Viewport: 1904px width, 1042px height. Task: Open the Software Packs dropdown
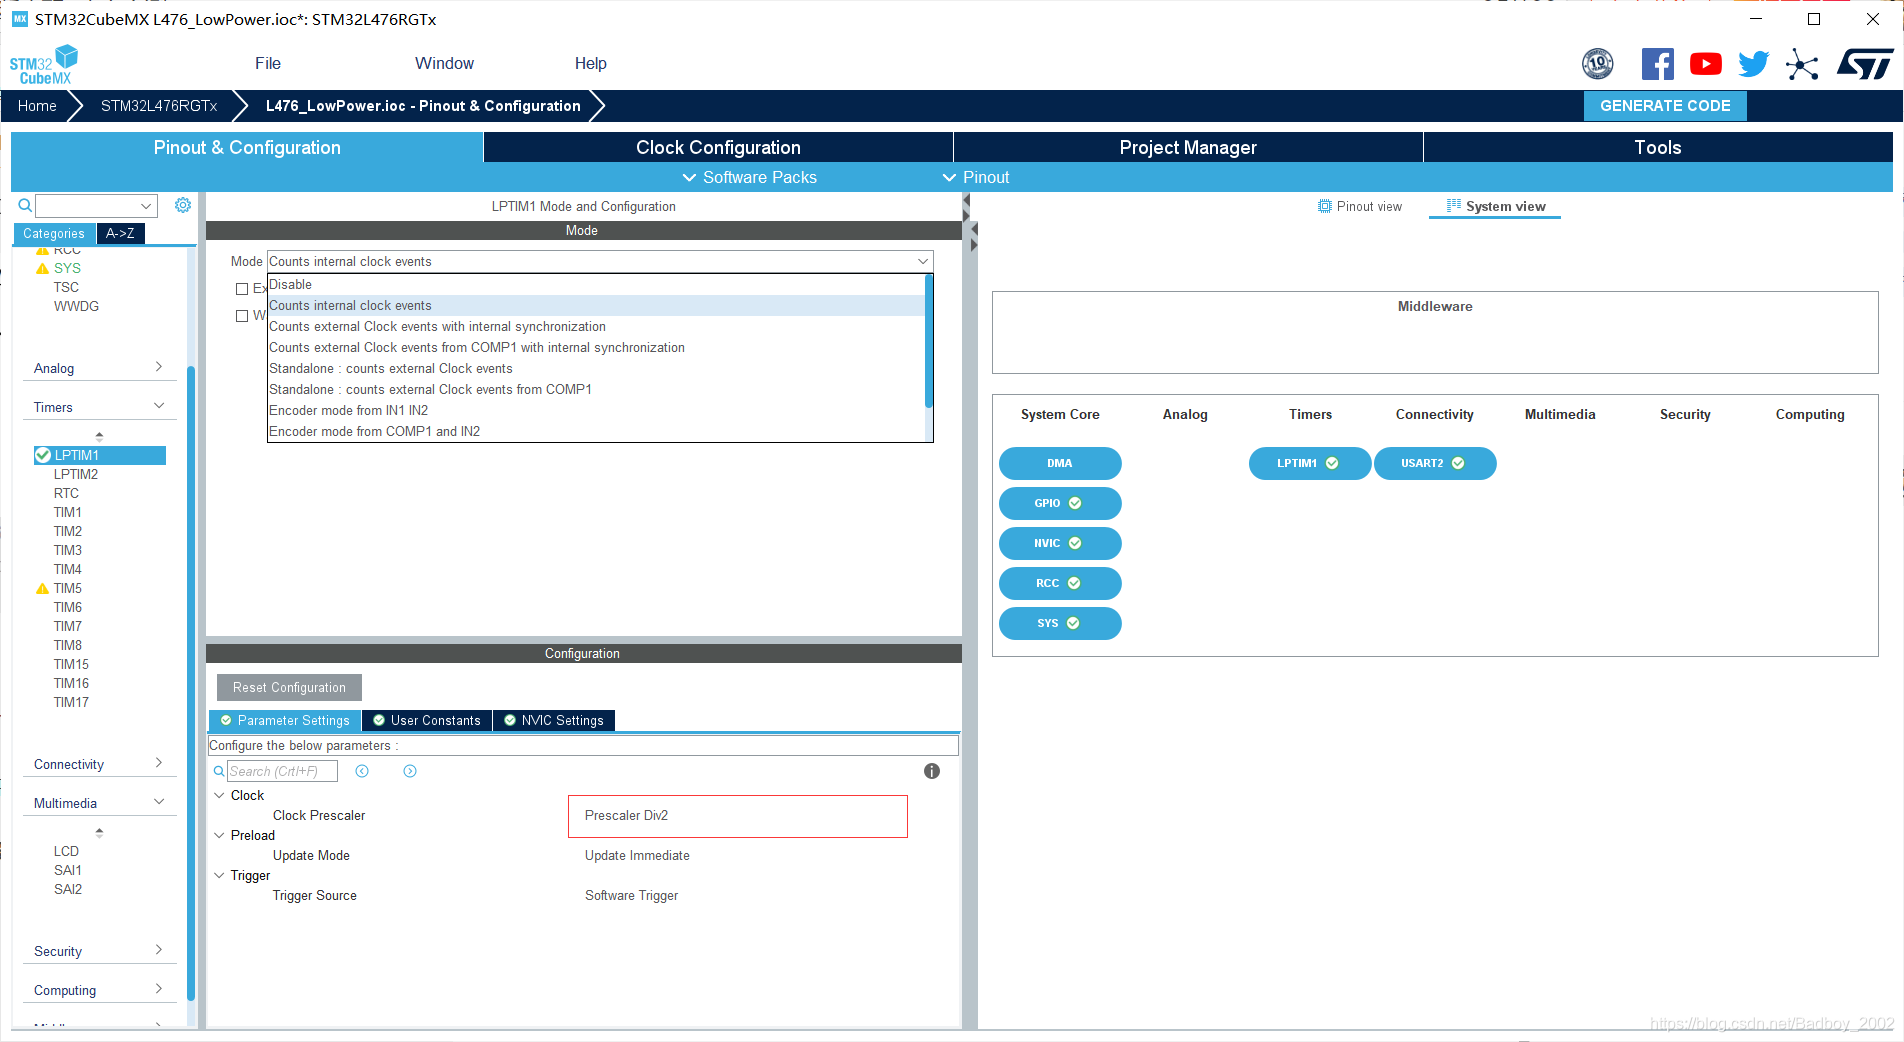[749, 177]
